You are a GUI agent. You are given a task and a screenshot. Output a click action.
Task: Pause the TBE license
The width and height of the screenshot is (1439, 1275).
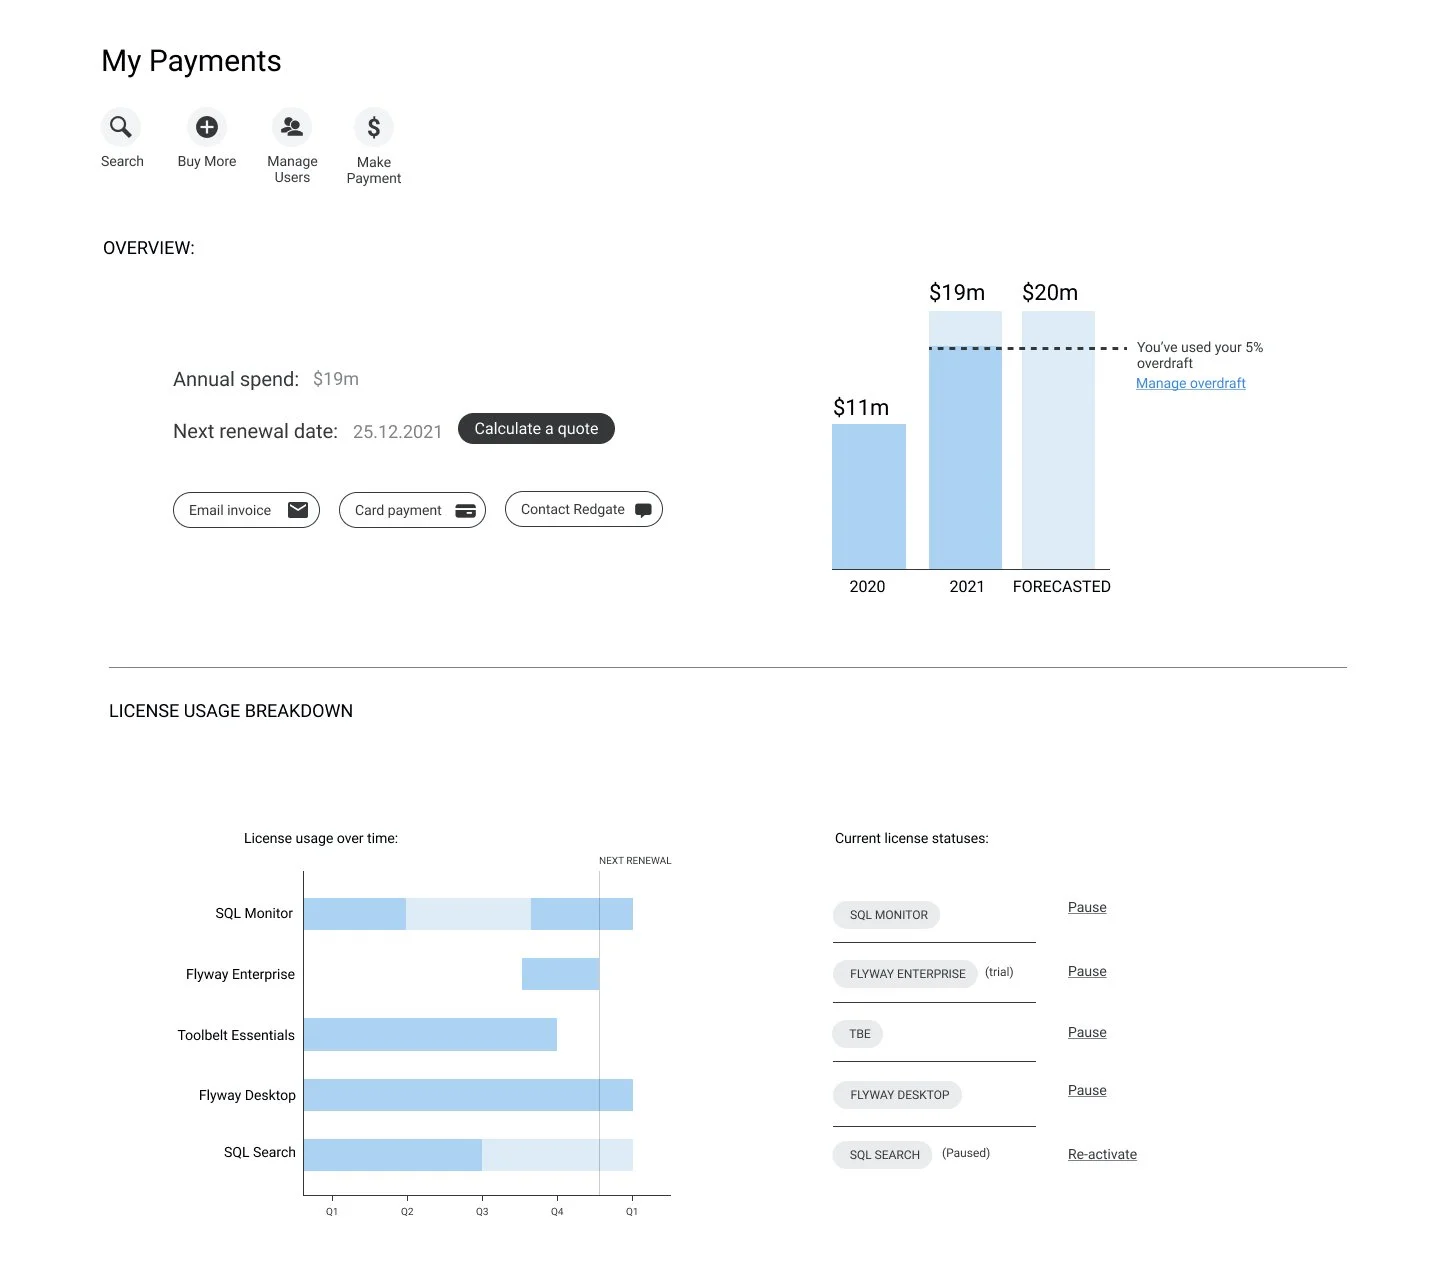coord(1087,1032)
